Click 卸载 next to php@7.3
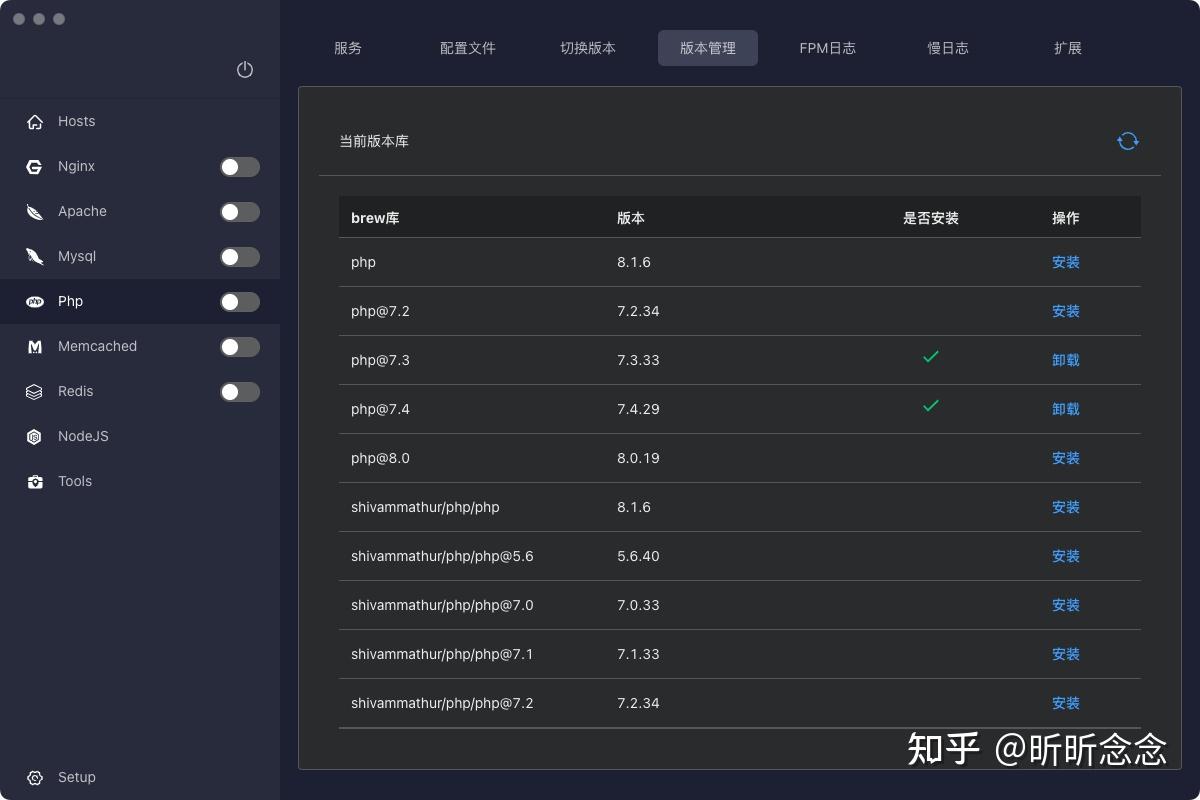 pyautogui.click(x=1066, y=360)
